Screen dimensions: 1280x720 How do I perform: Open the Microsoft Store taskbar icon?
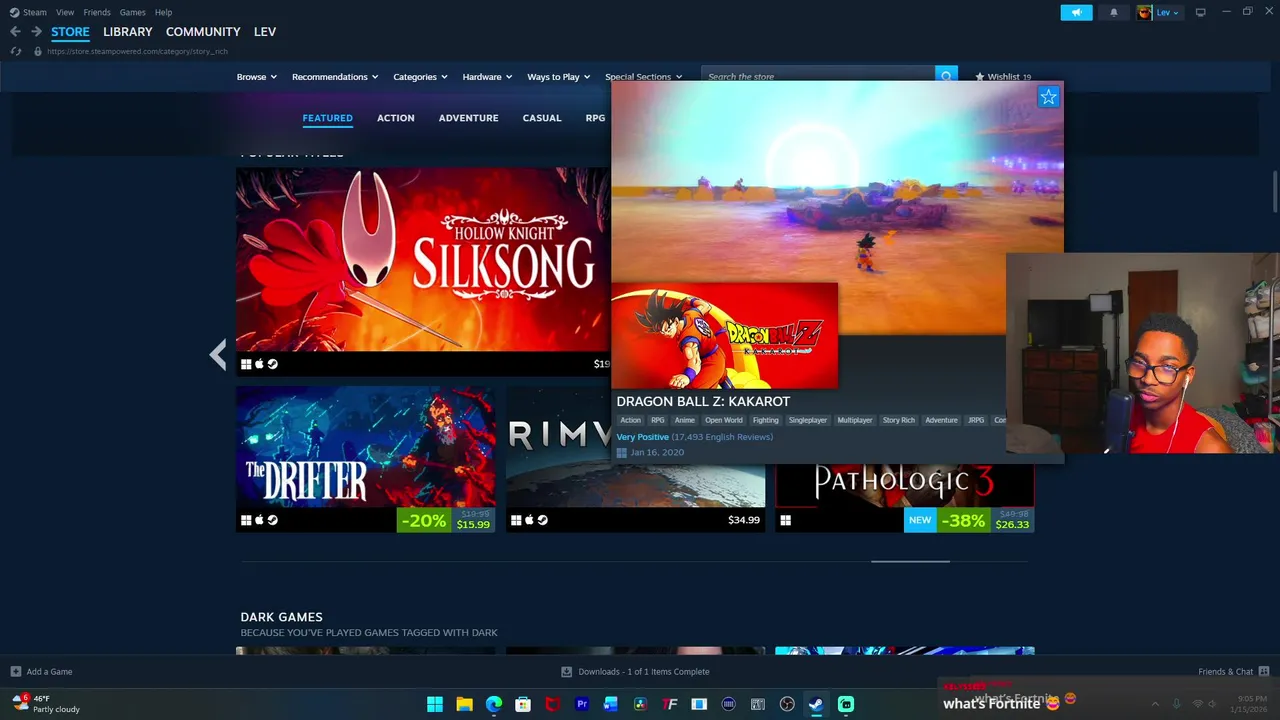(523, 704)
